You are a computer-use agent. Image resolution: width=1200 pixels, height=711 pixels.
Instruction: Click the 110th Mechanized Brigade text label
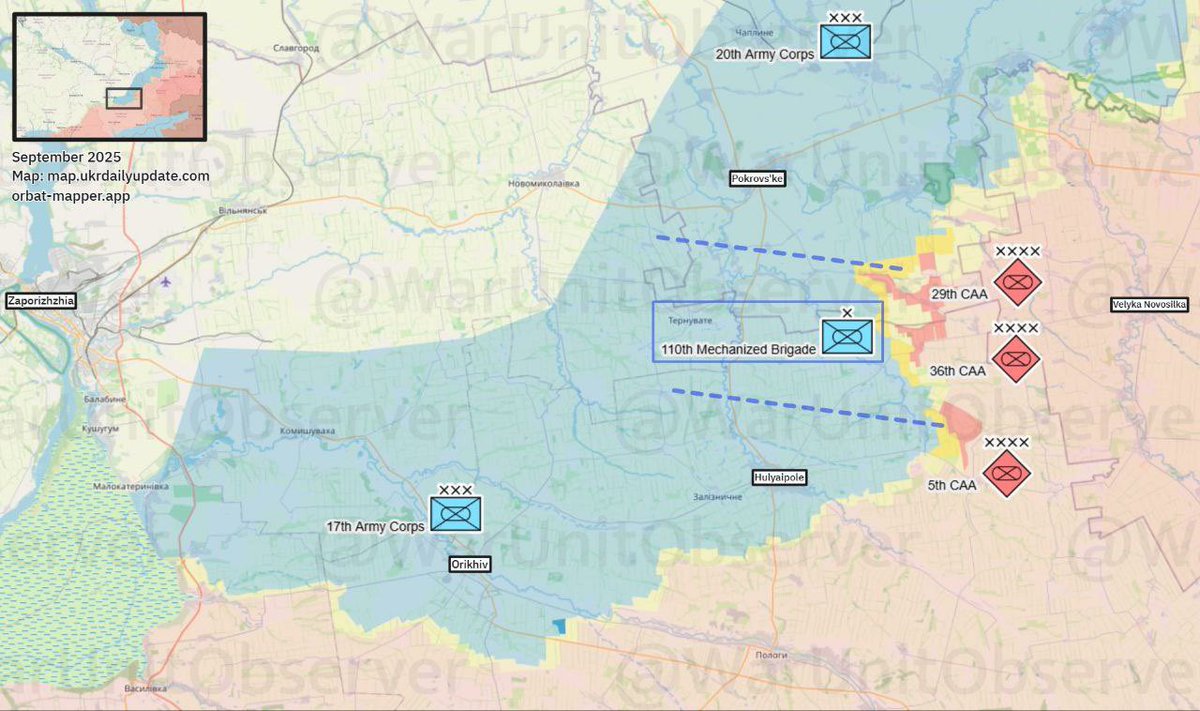(x=738, y=349)
